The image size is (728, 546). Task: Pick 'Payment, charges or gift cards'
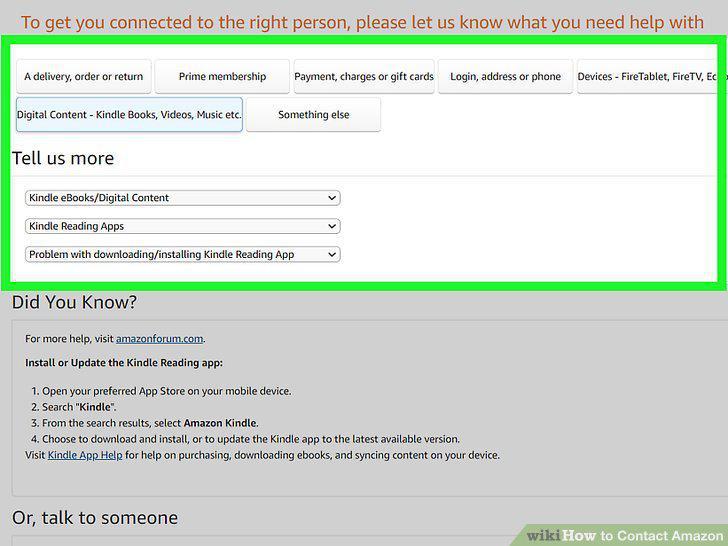pos(364,77)
